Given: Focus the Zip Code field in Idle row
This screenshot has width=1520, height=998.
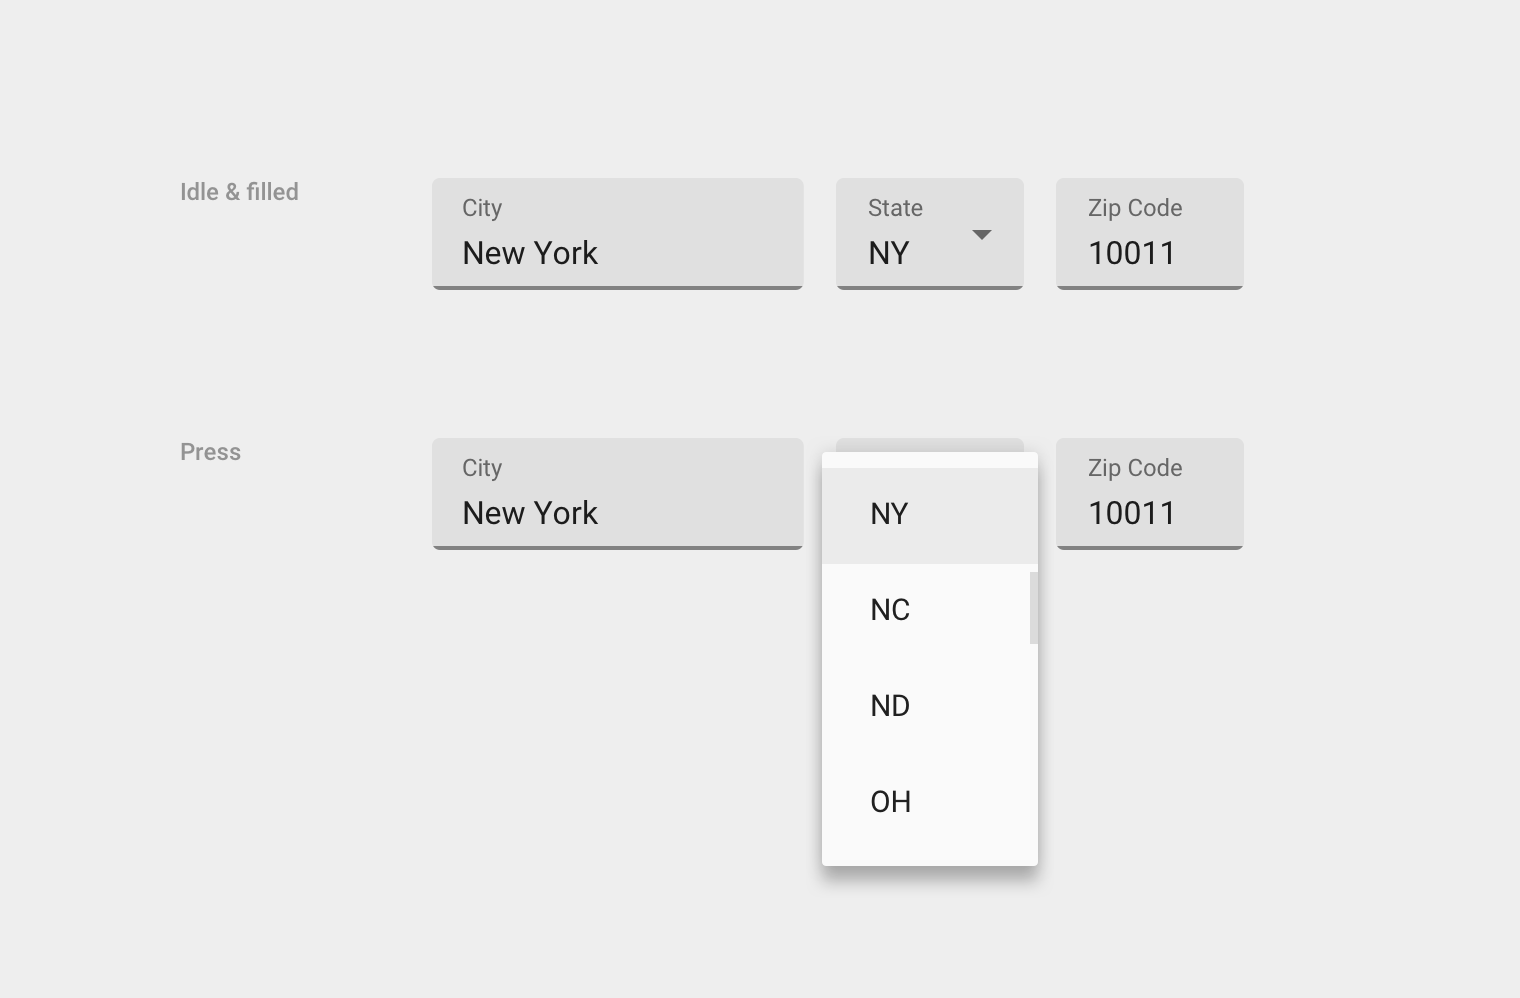Looking at the screenshot, I should pyautogui.click(x=1150, y=234).
